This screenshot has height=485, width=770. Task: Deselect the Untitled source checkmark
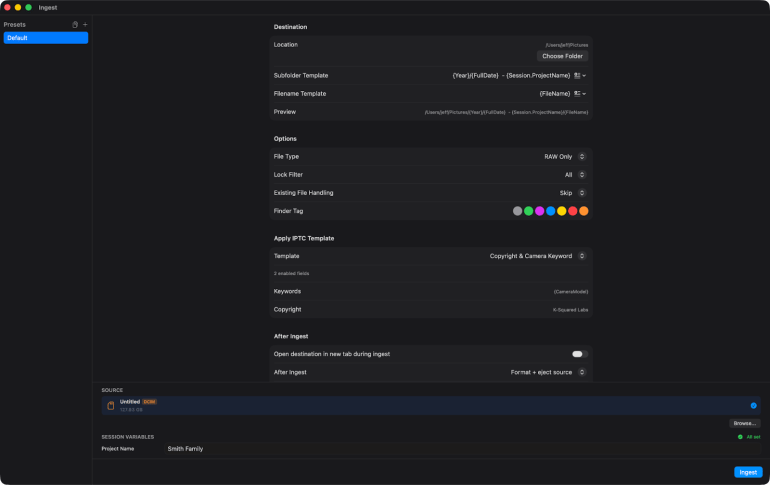click(753, 405)
